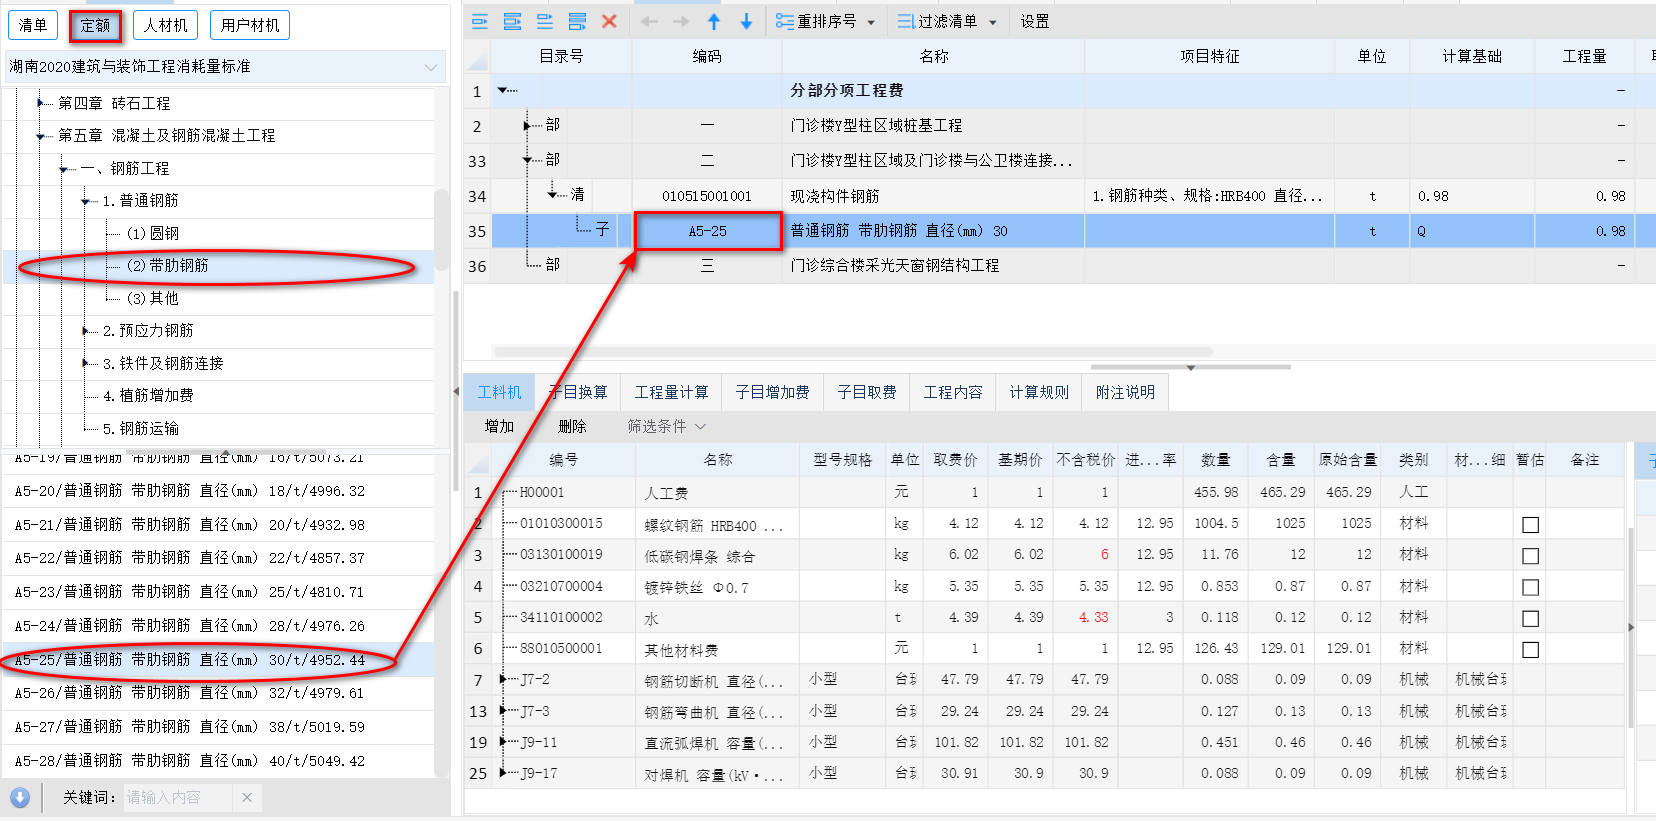
Task: Tick the 暂估 checkbox for 螺纹钢筋 HRB400 row
Action: coord(1530,524)
